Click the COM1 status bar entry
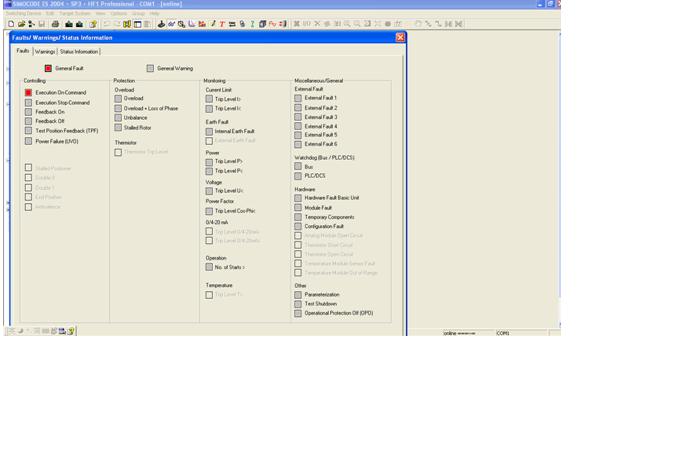The width and height of the screenshot is (692, 461). click(x=503, y=333)
